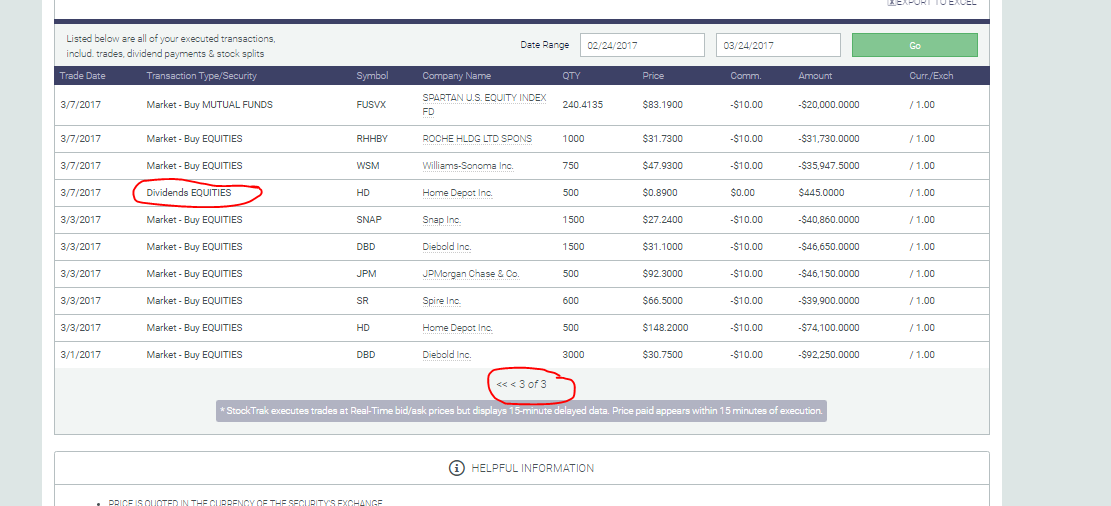Image resolution: width=1111 pixels, height=506 pixels.
Task: Click the Company Name column header
Action: (x=456, y=76)
